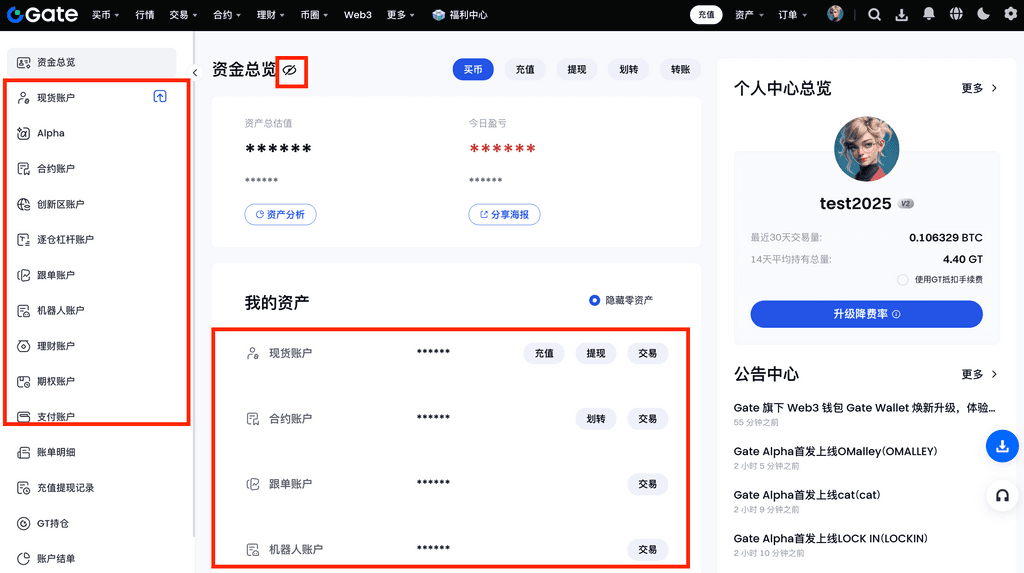Switch to dark mode with moon icon
Image resolution: width=1024 pixels, height=573 pixels.
point(983,15)
